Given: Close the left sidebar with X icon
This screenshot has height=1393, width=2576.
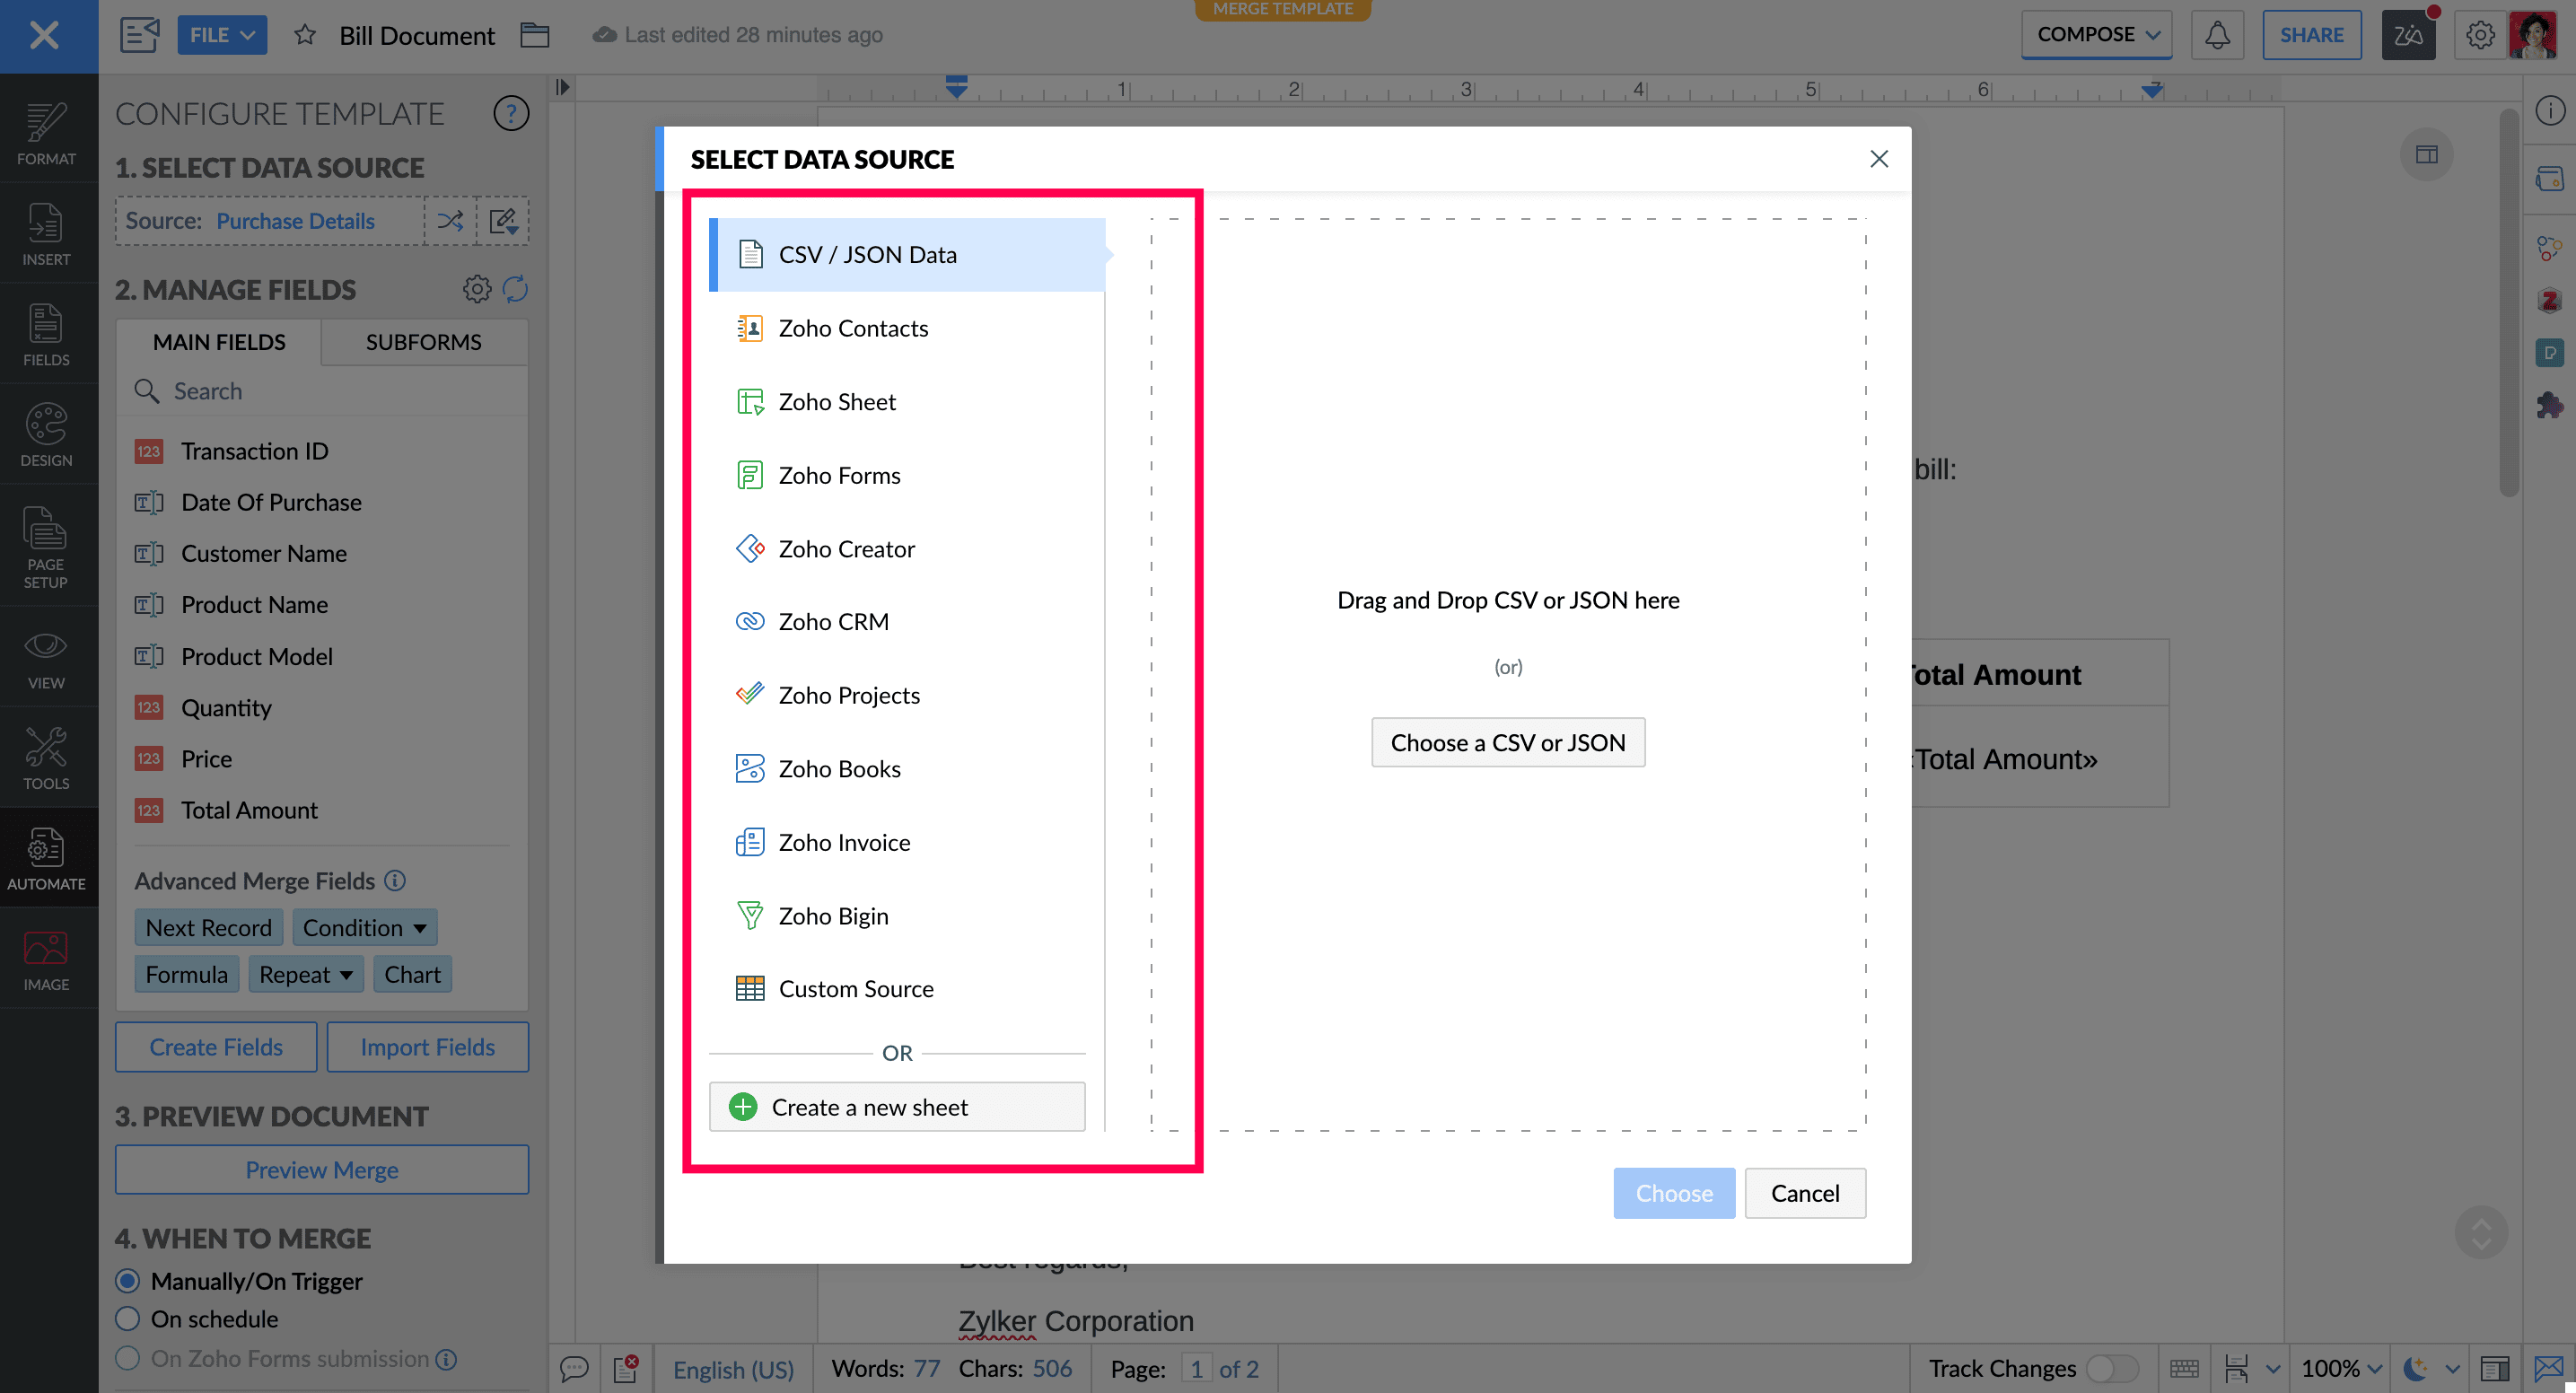Looking at the screenshot, I should 44,35.
